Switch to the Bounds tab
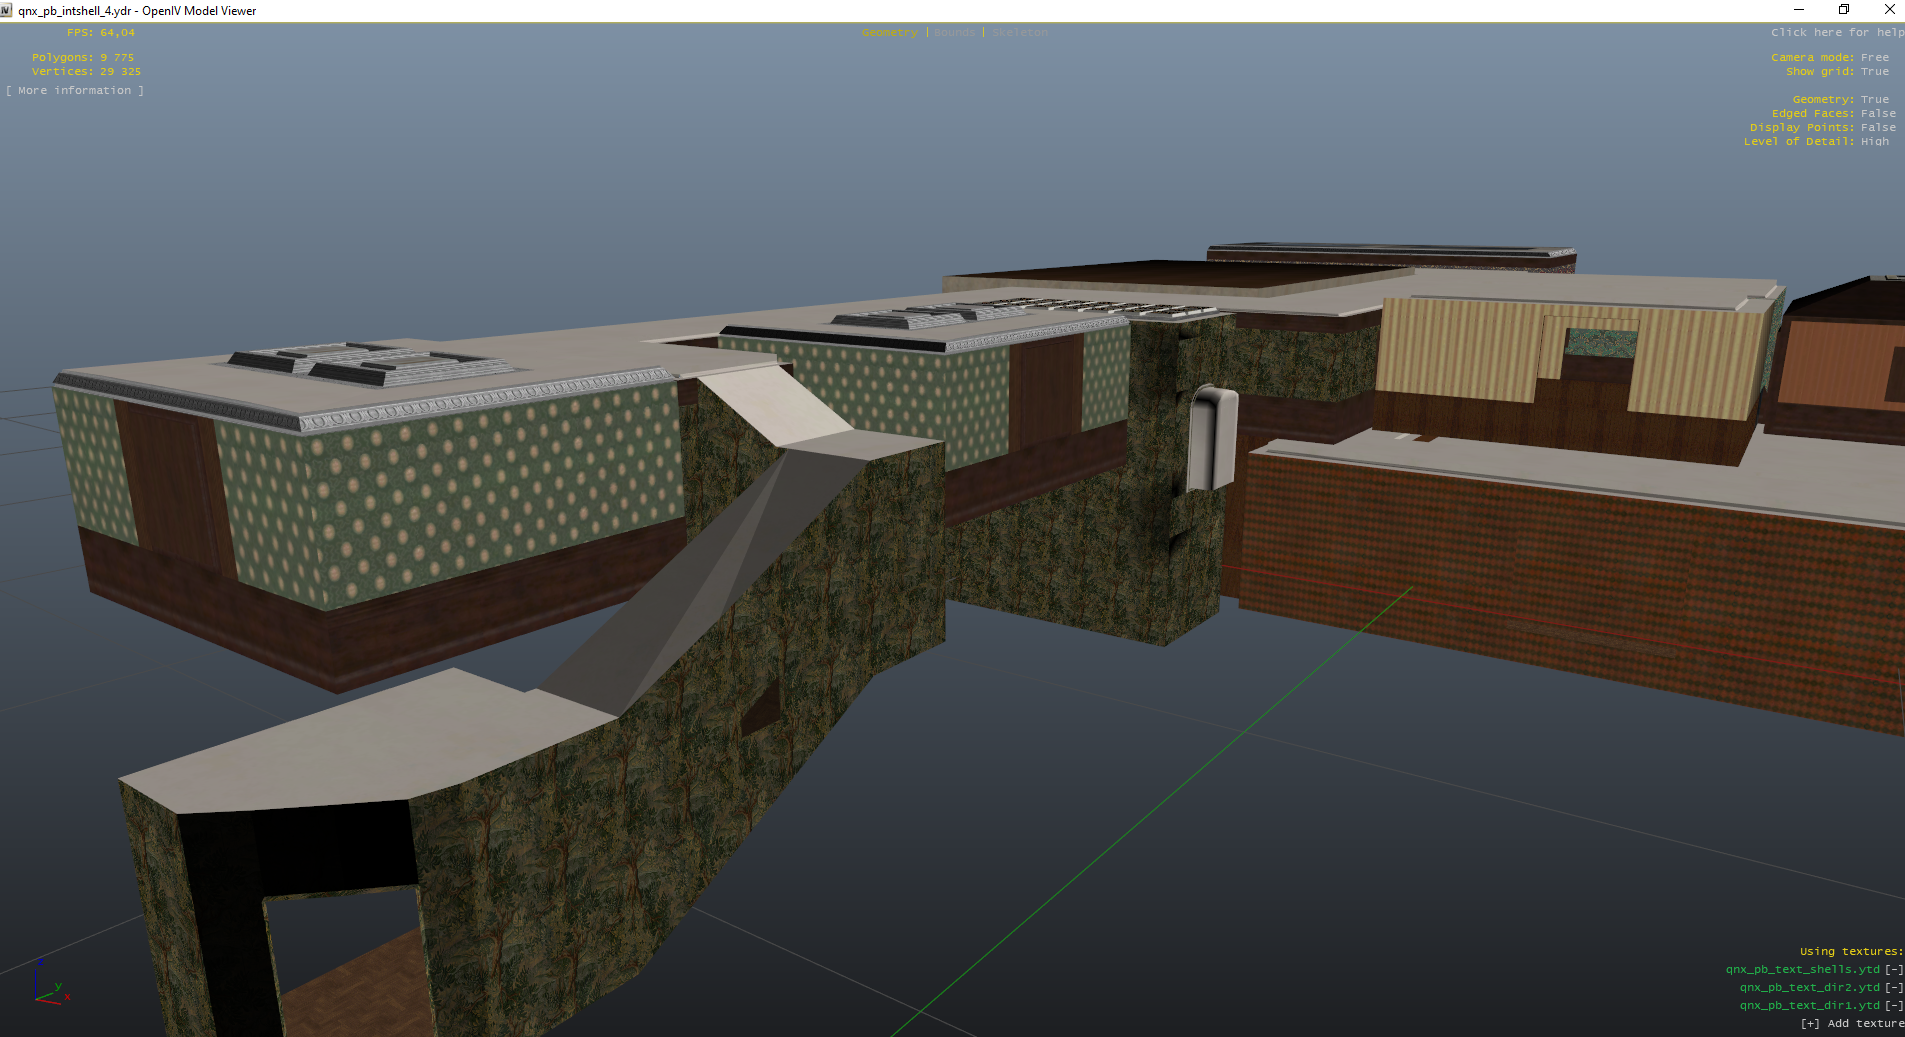Screen dimensions: 1905x1037 (955, 33)
